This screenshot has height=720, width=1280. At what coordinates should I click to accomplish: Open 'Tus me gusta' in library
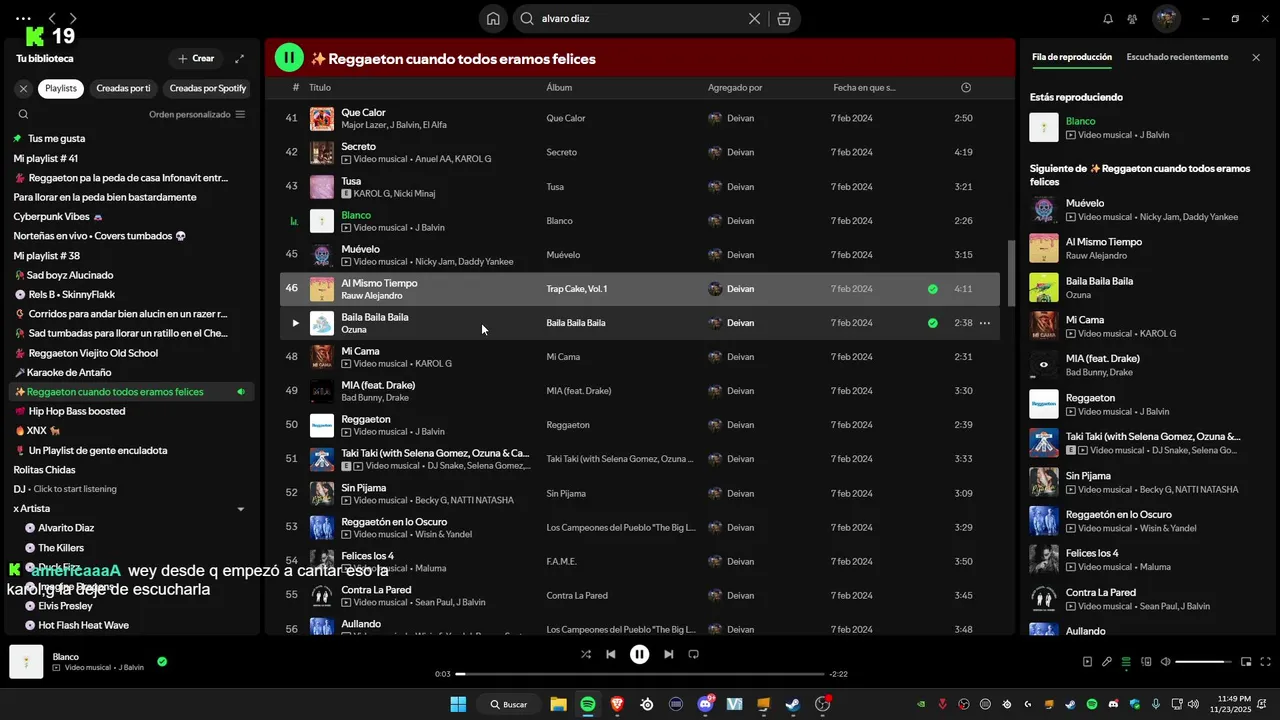[x=132, y=138]
